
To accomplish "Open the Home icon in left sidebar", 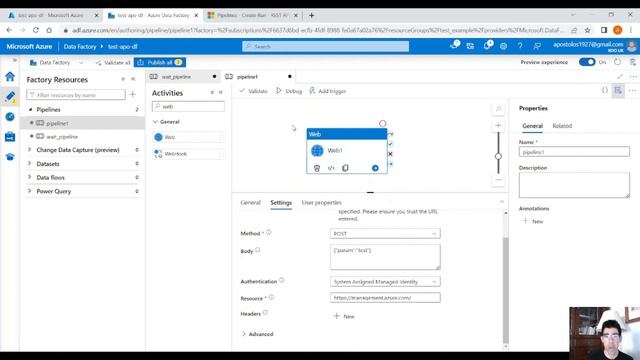I will (10, 76).
